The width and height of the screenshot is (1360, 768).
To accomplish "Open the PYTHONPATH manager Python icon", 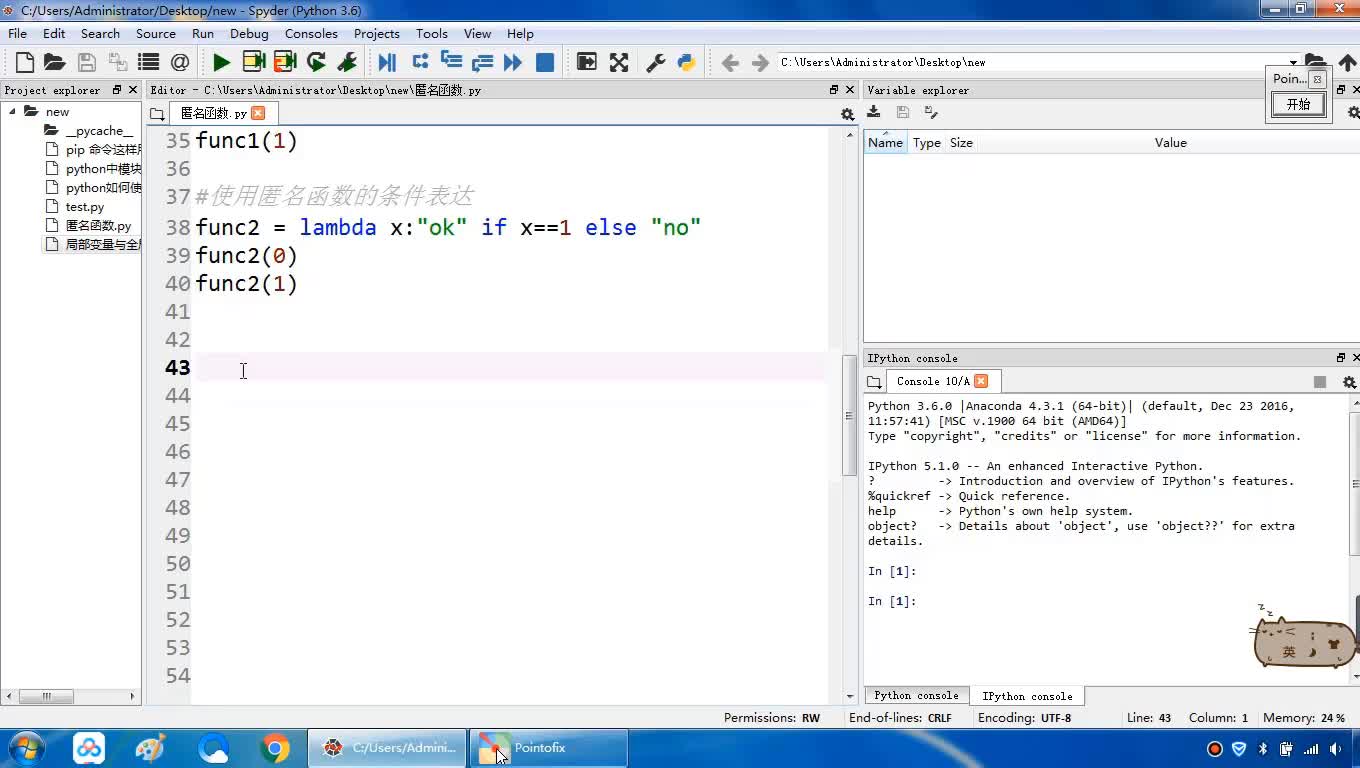I will tap(686, 62).
